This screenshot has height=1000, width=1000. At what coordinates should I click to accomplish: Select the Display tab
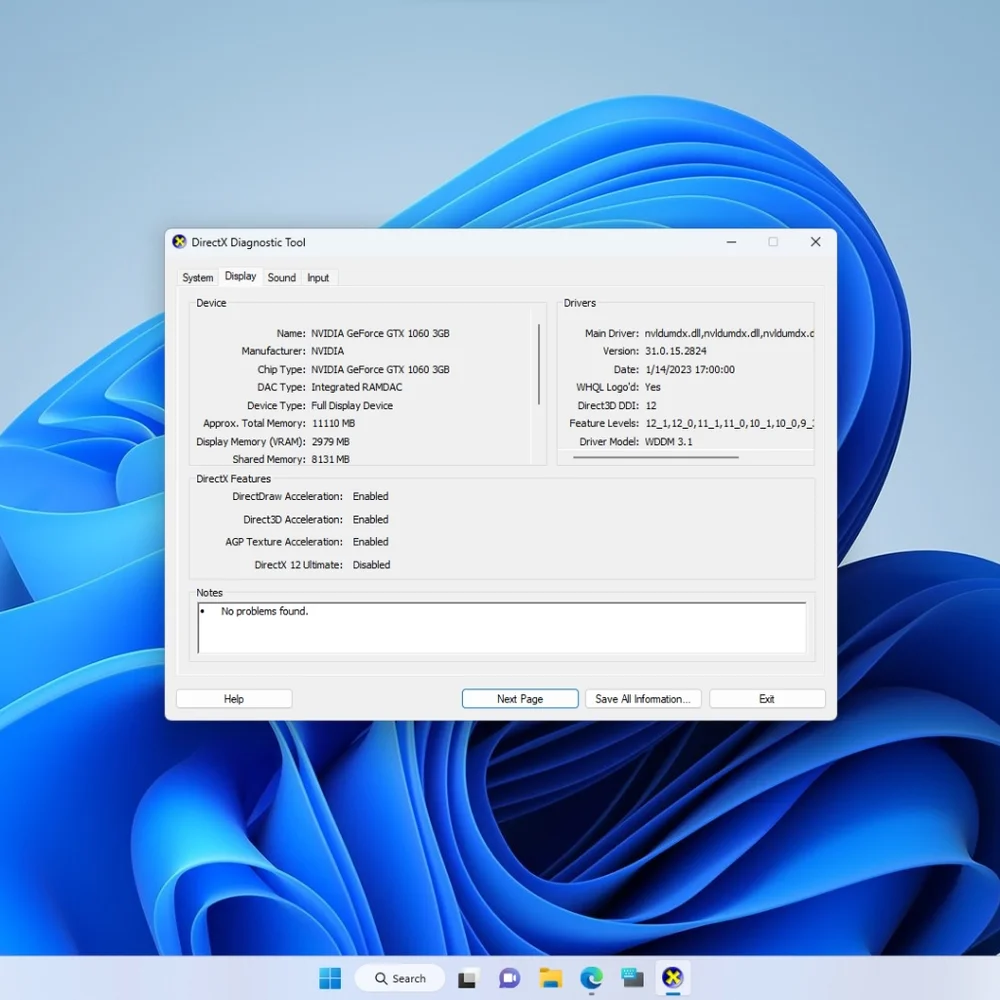[240, 276]
